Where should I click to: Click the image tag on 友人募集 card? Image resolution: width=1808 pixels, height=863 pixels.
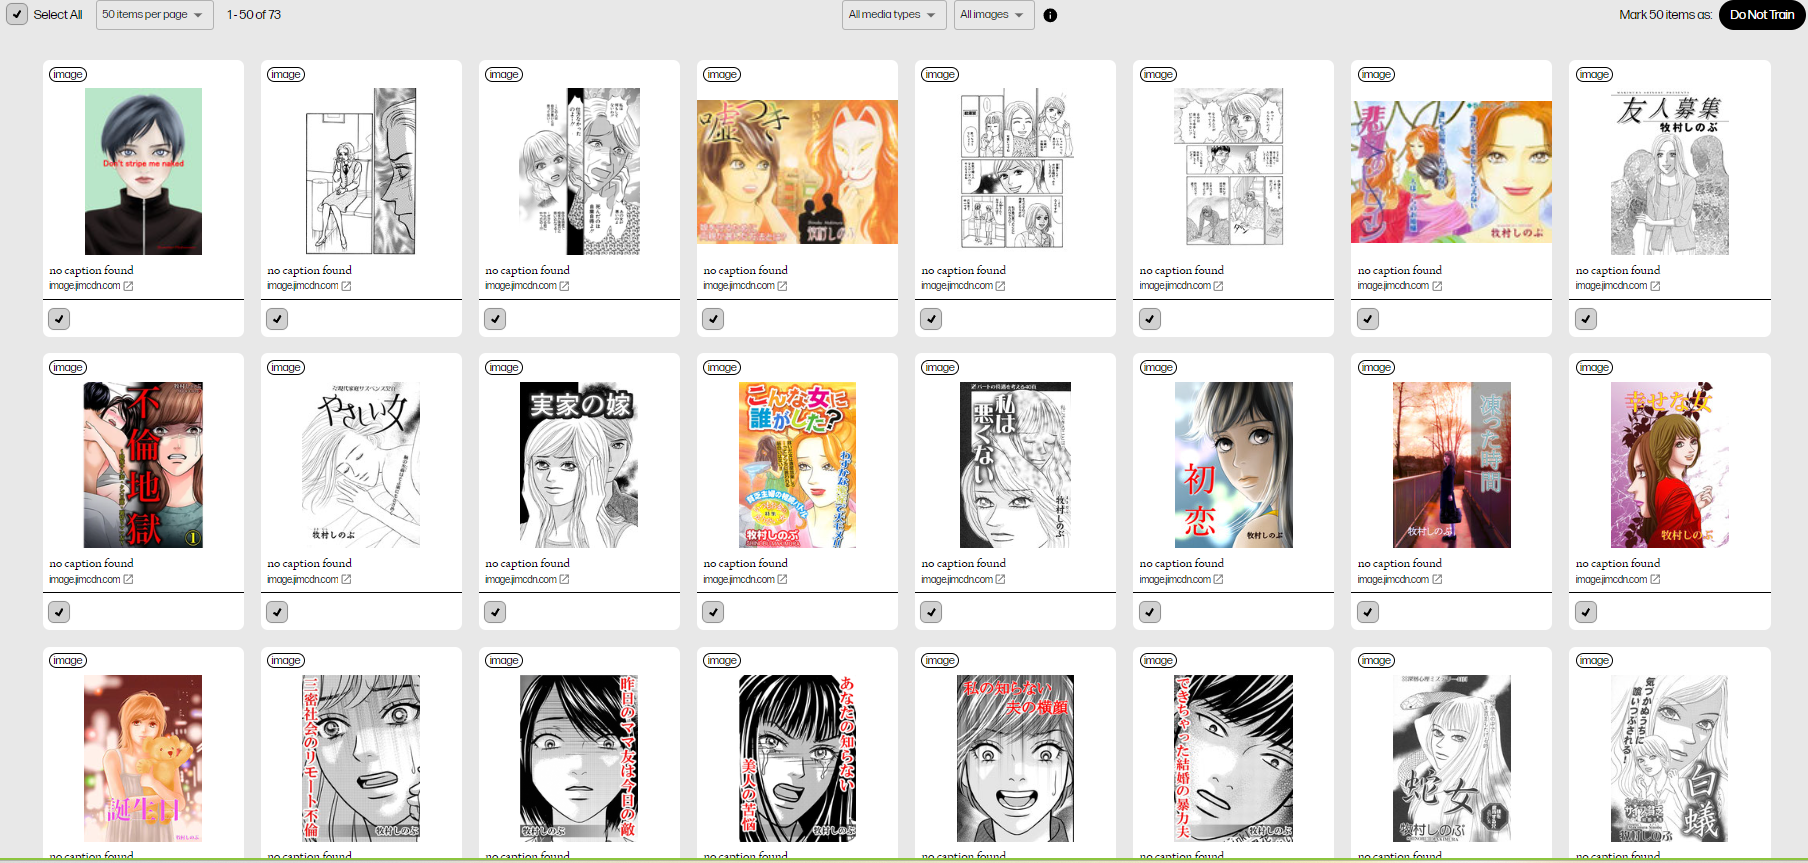tap(1594, 74)
